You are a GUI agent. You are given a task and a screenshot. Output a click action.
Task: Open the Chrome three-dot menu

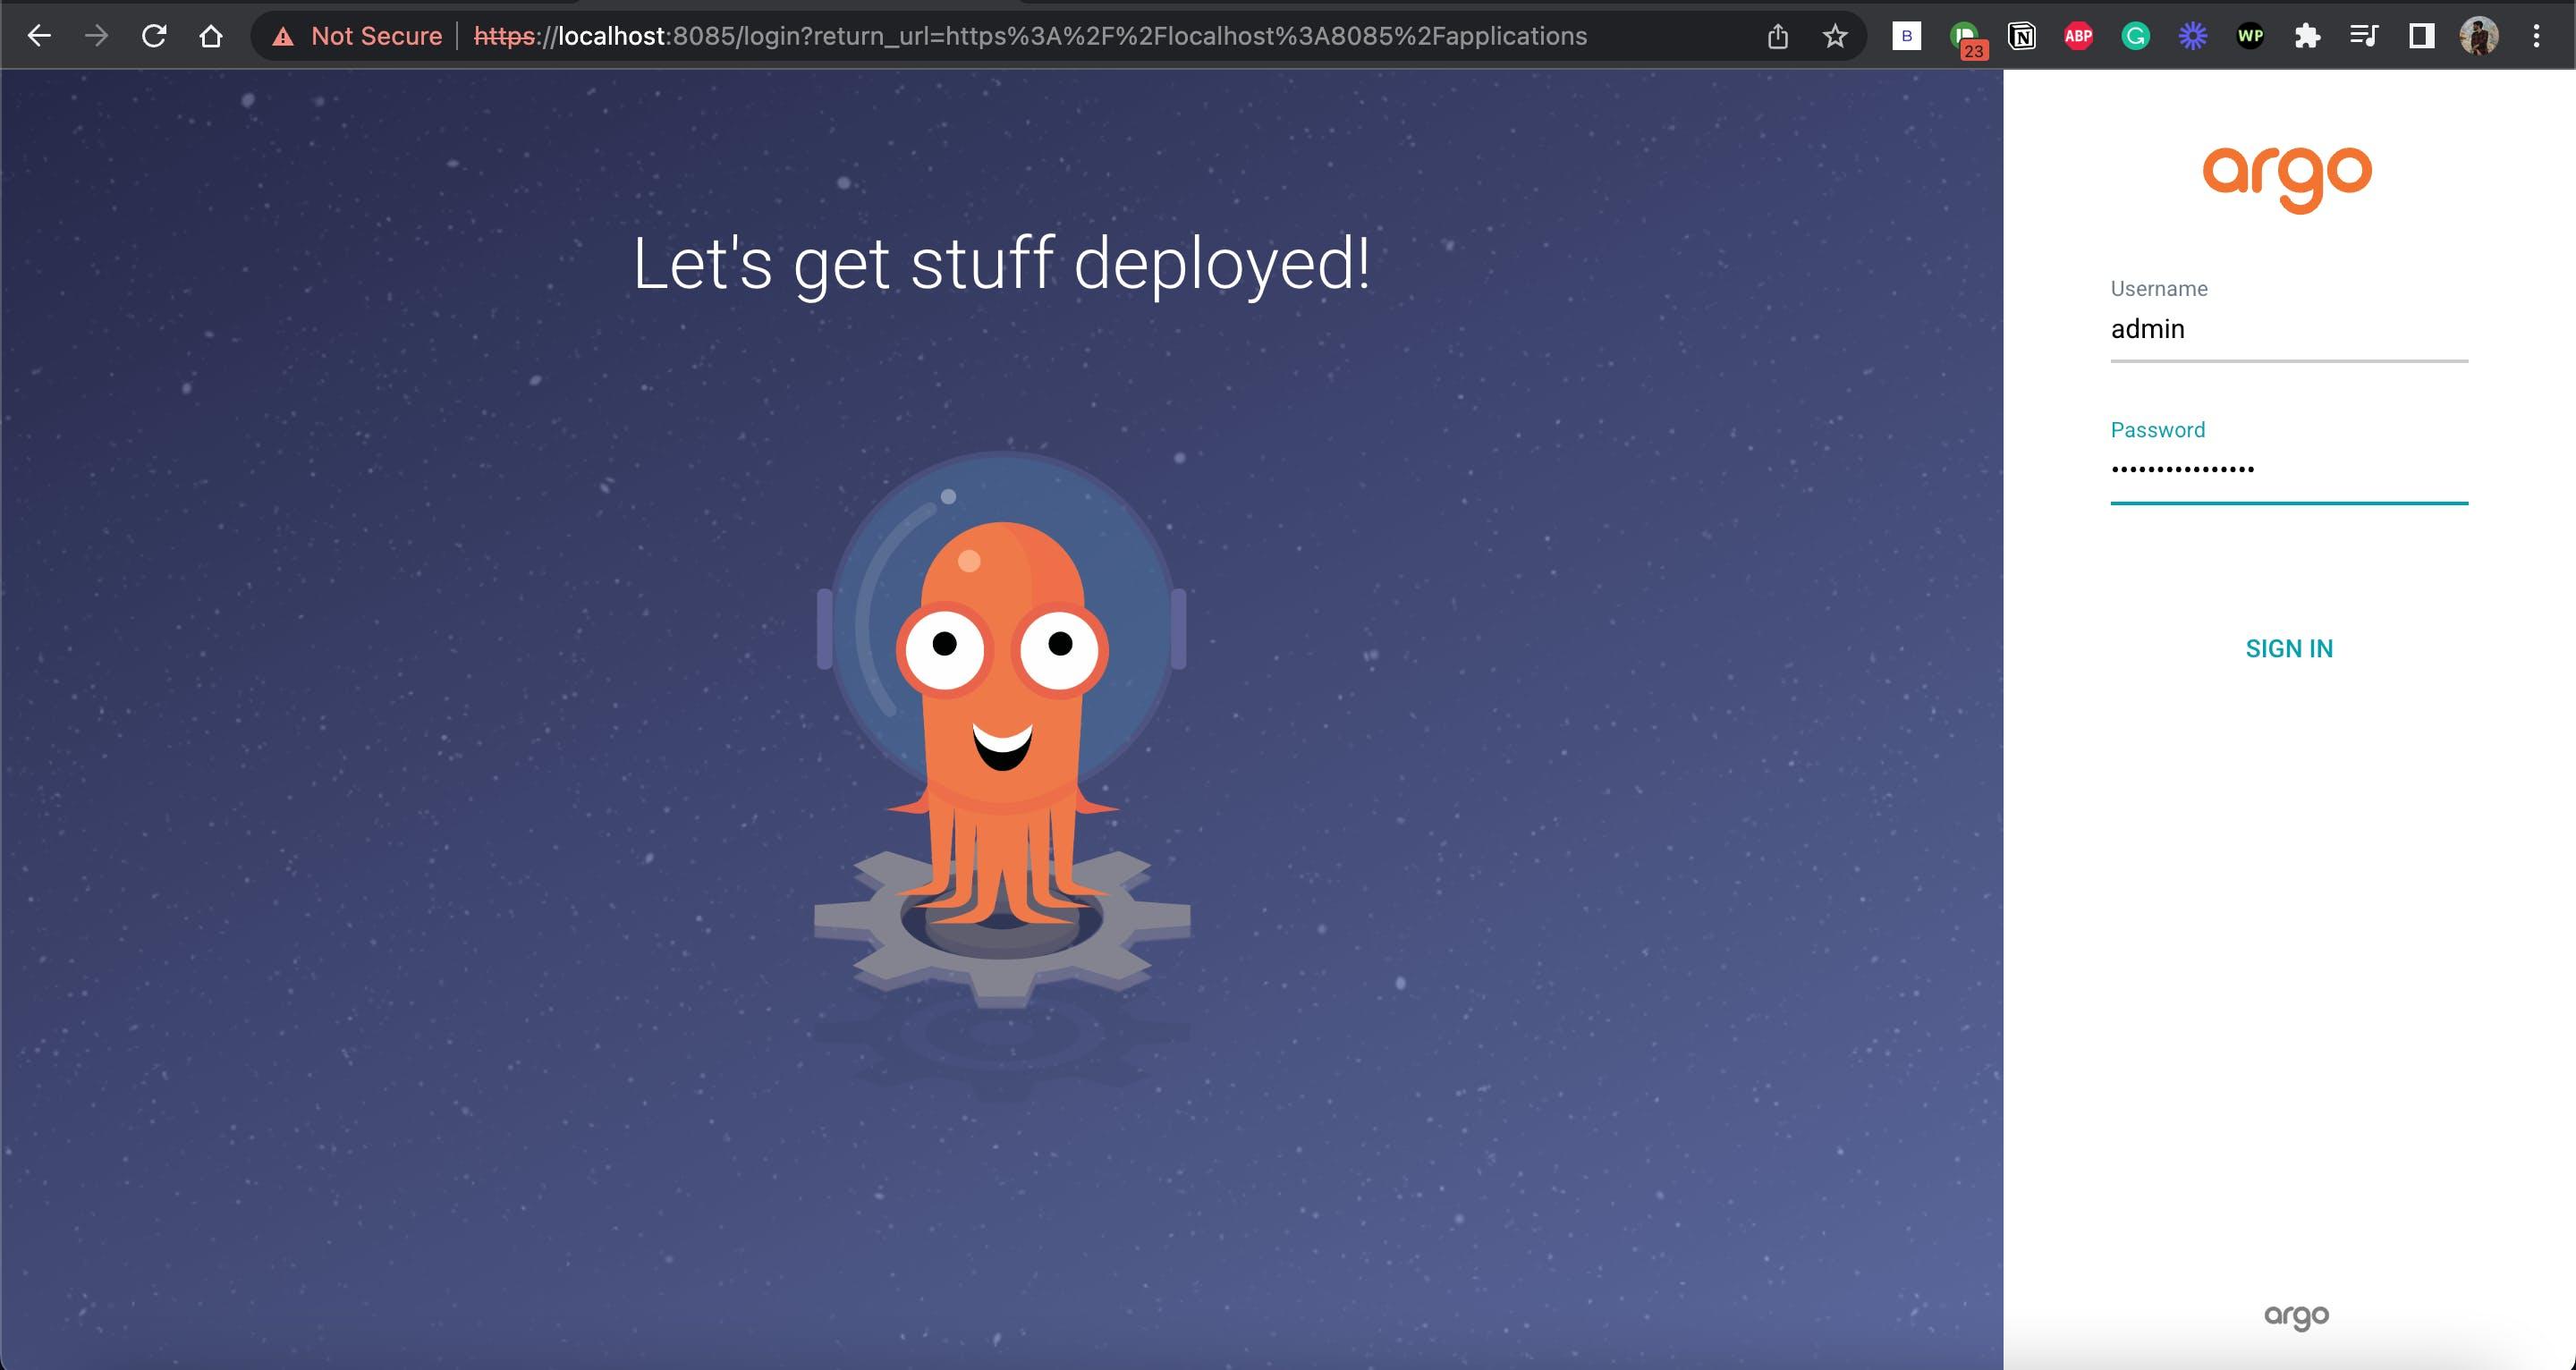pos(2539,35)
